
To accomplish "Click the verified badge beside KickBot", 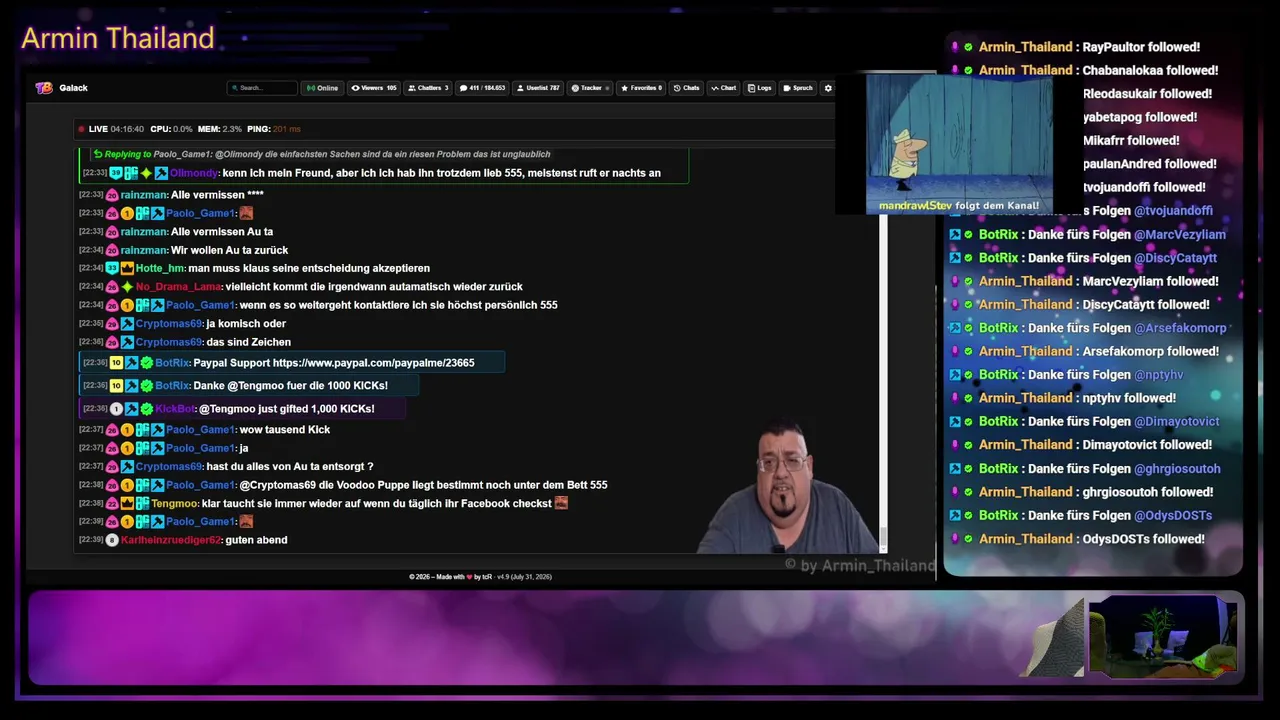I will pyautogui.click(x=147, y=409).
